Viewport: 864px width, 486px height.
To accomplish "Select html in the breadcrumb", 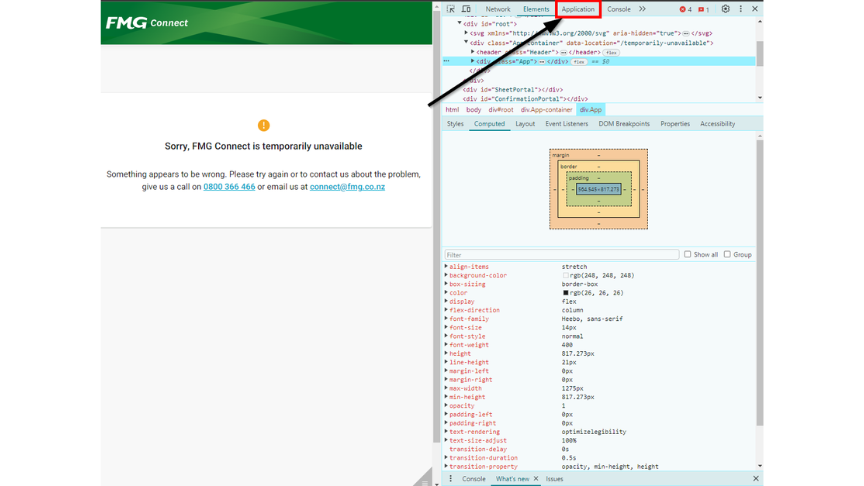I will click(x=452, y=110).
